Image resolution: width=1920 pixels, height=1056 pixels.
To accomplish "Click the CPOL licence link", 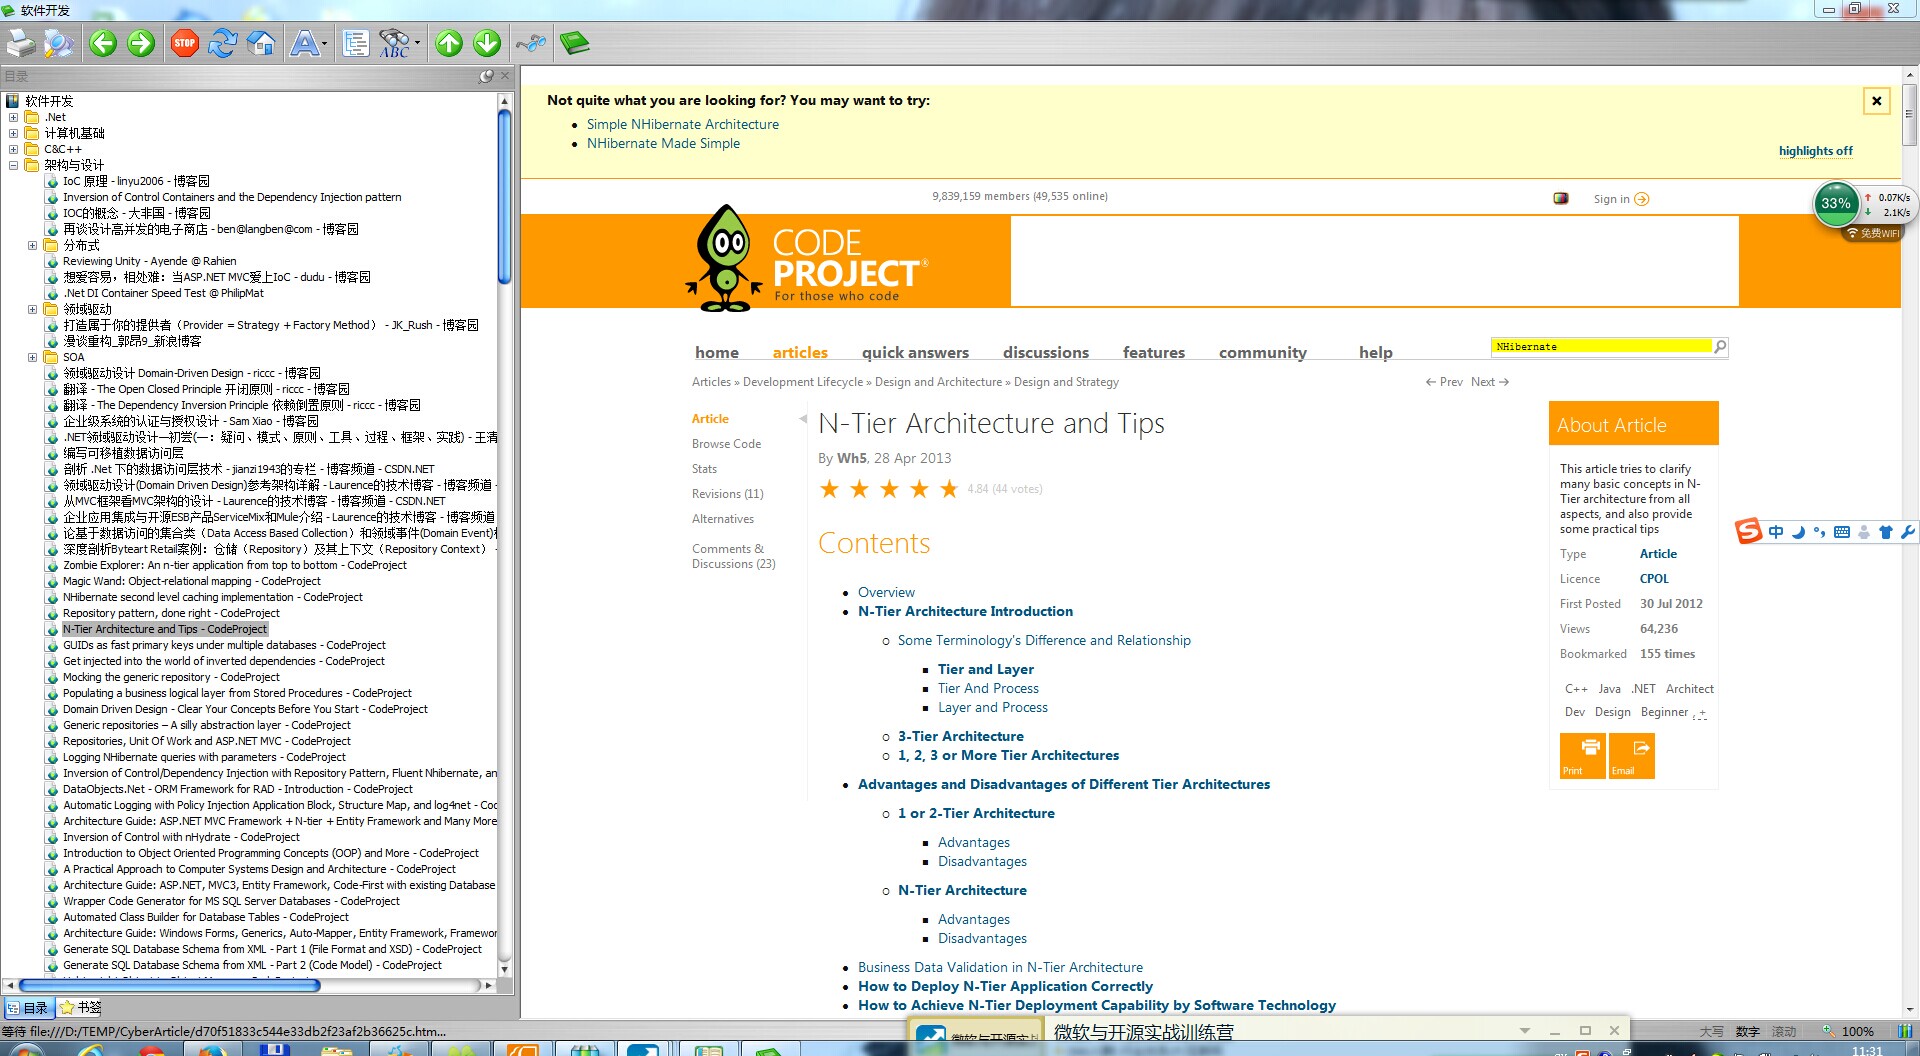I will (1654, 579).
